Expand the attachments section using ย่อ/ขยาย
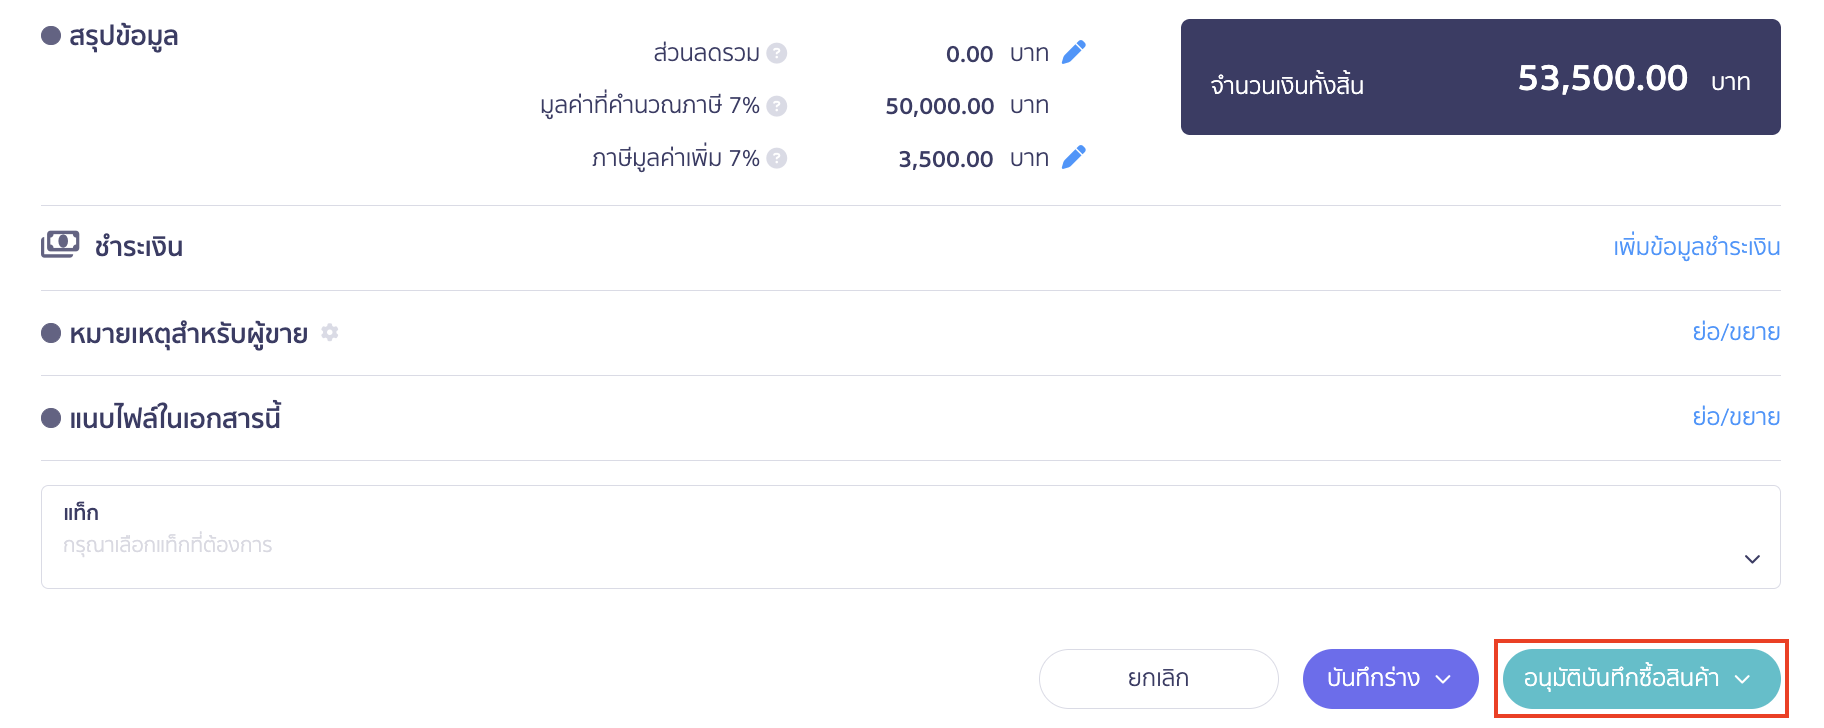The width and height of the screenshot is (1824, 728). (1738, 415)
